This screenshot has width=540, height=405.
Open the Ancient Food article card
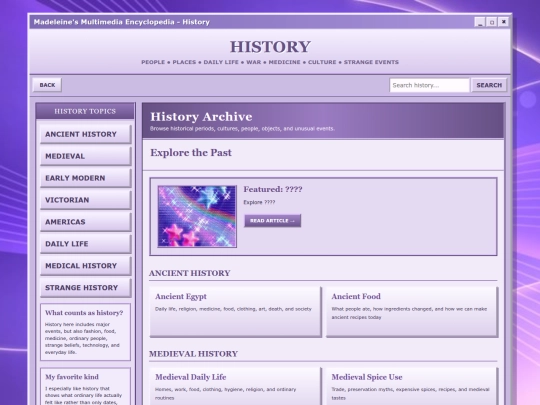point(412,312)
